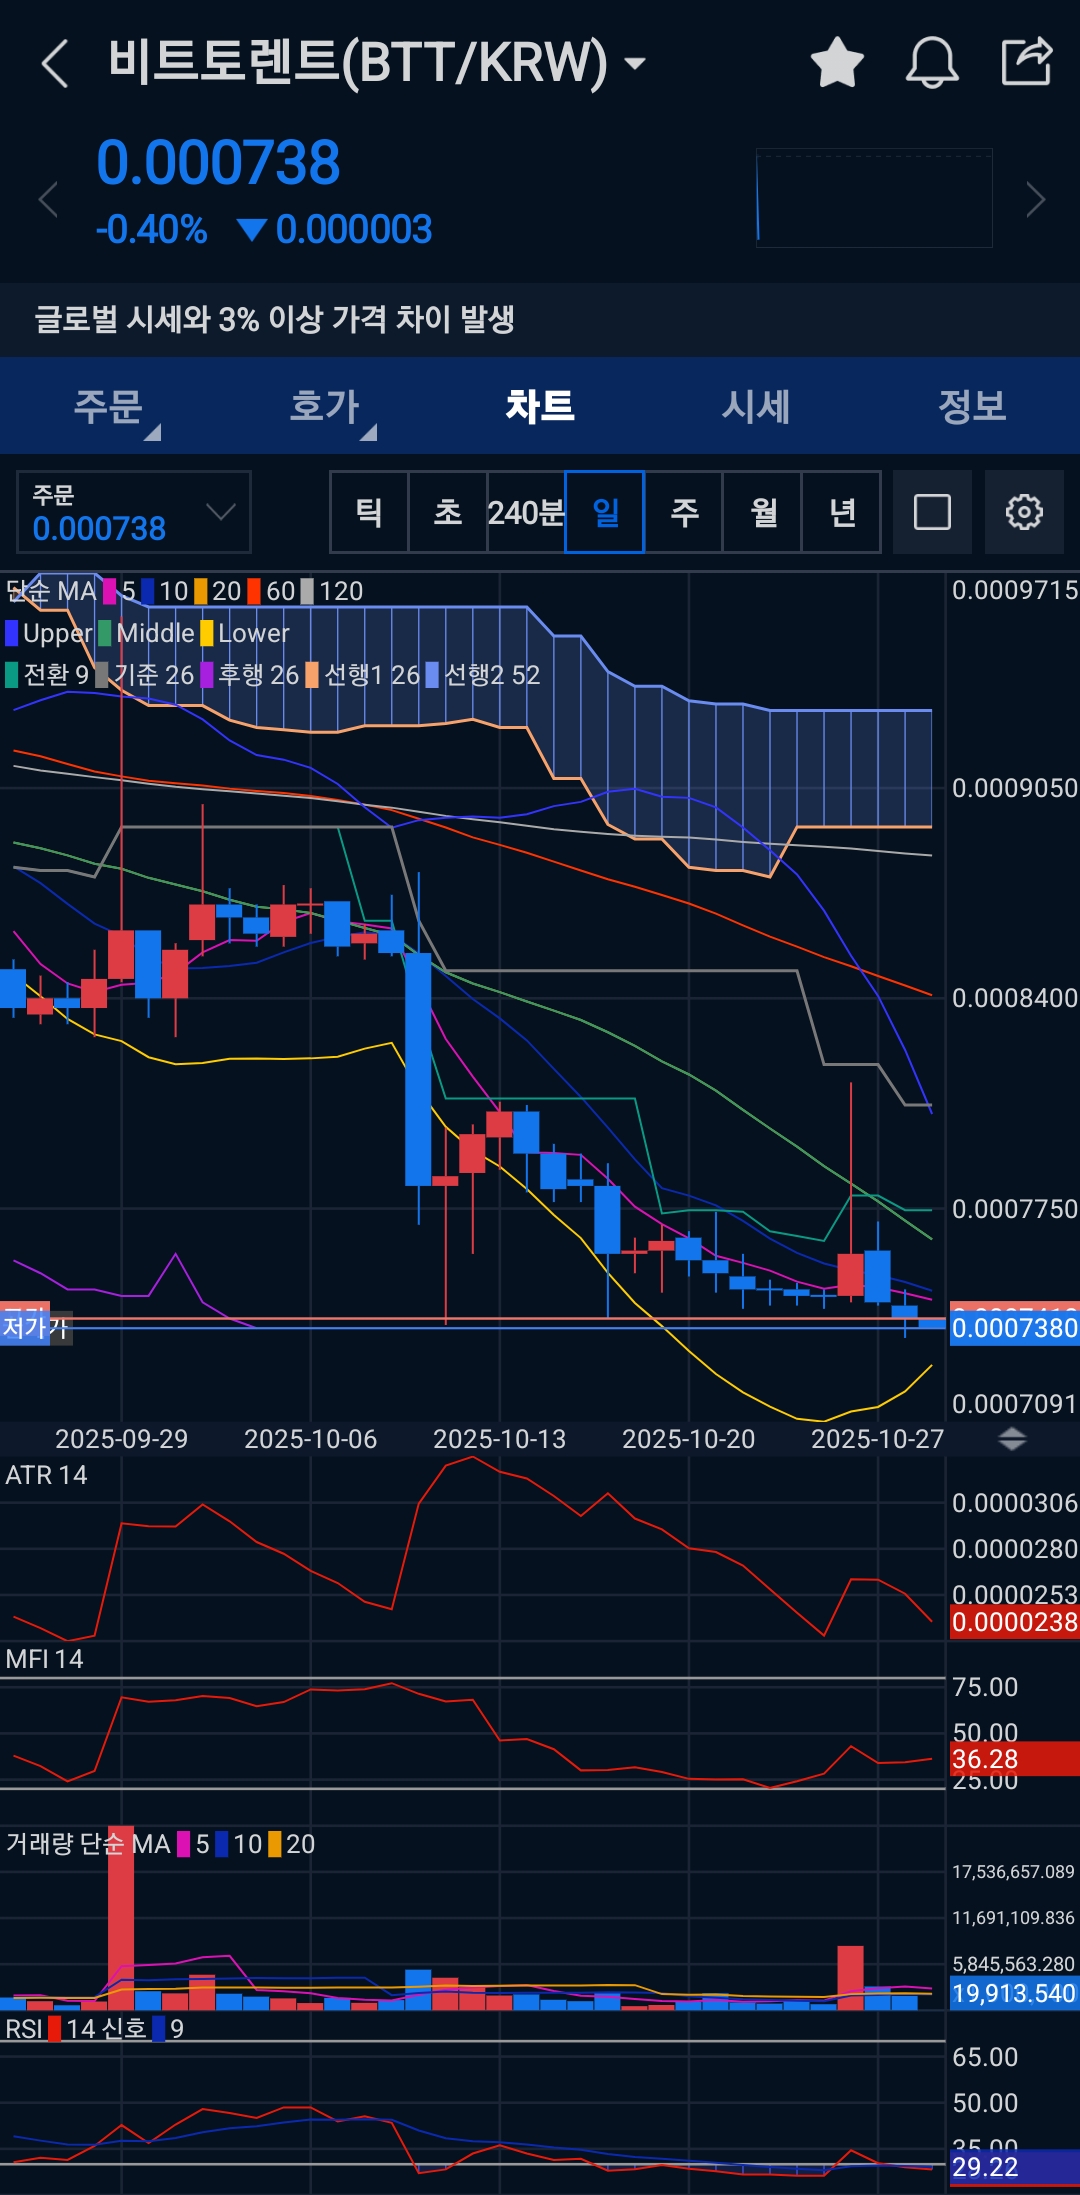
Task: Tap the 단순 MA indicator legend
Action: [51, 591]
